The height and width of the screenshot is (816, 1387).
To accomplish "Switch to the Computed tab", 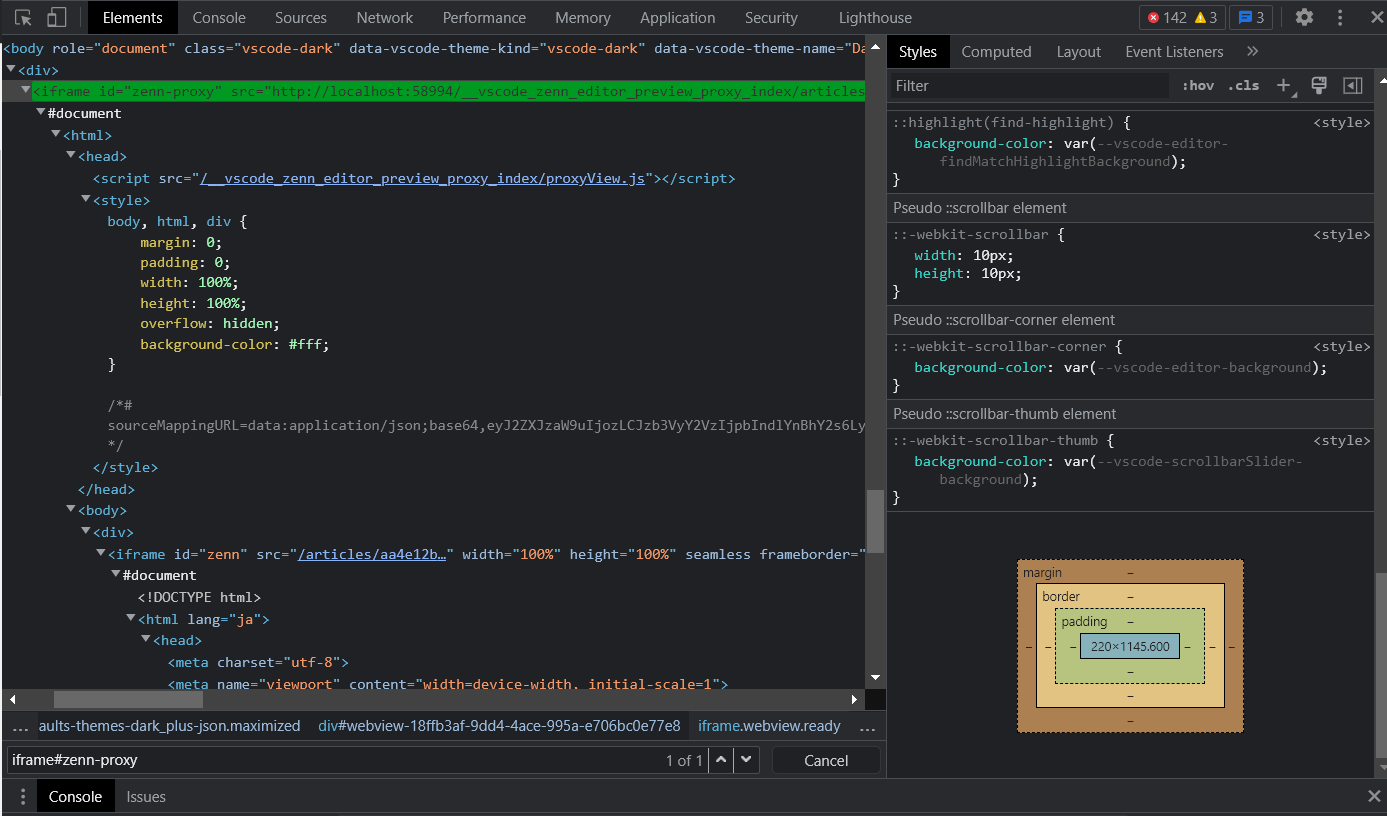I will (996, 51).
